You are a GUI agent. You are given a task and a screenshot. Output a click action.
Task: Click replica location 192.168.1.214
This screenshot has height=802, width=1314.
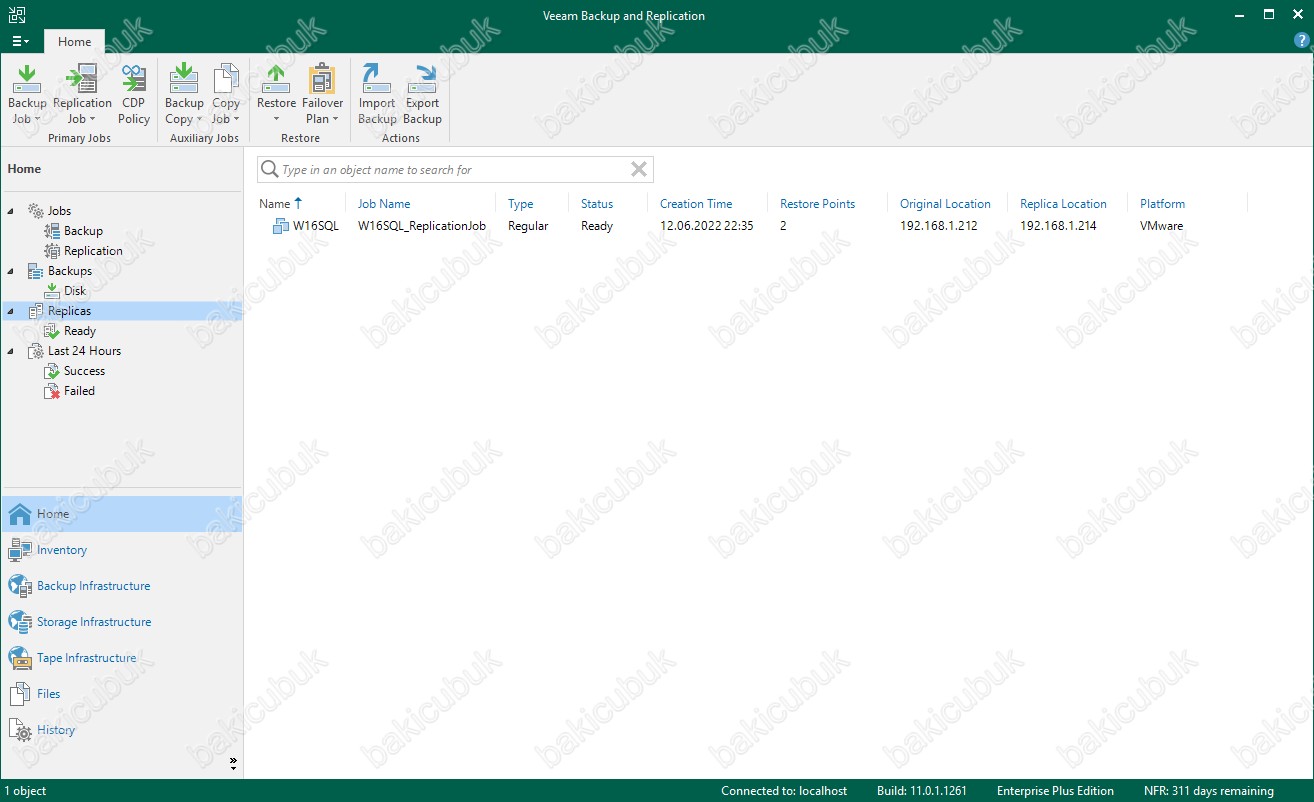point(1058,226)
